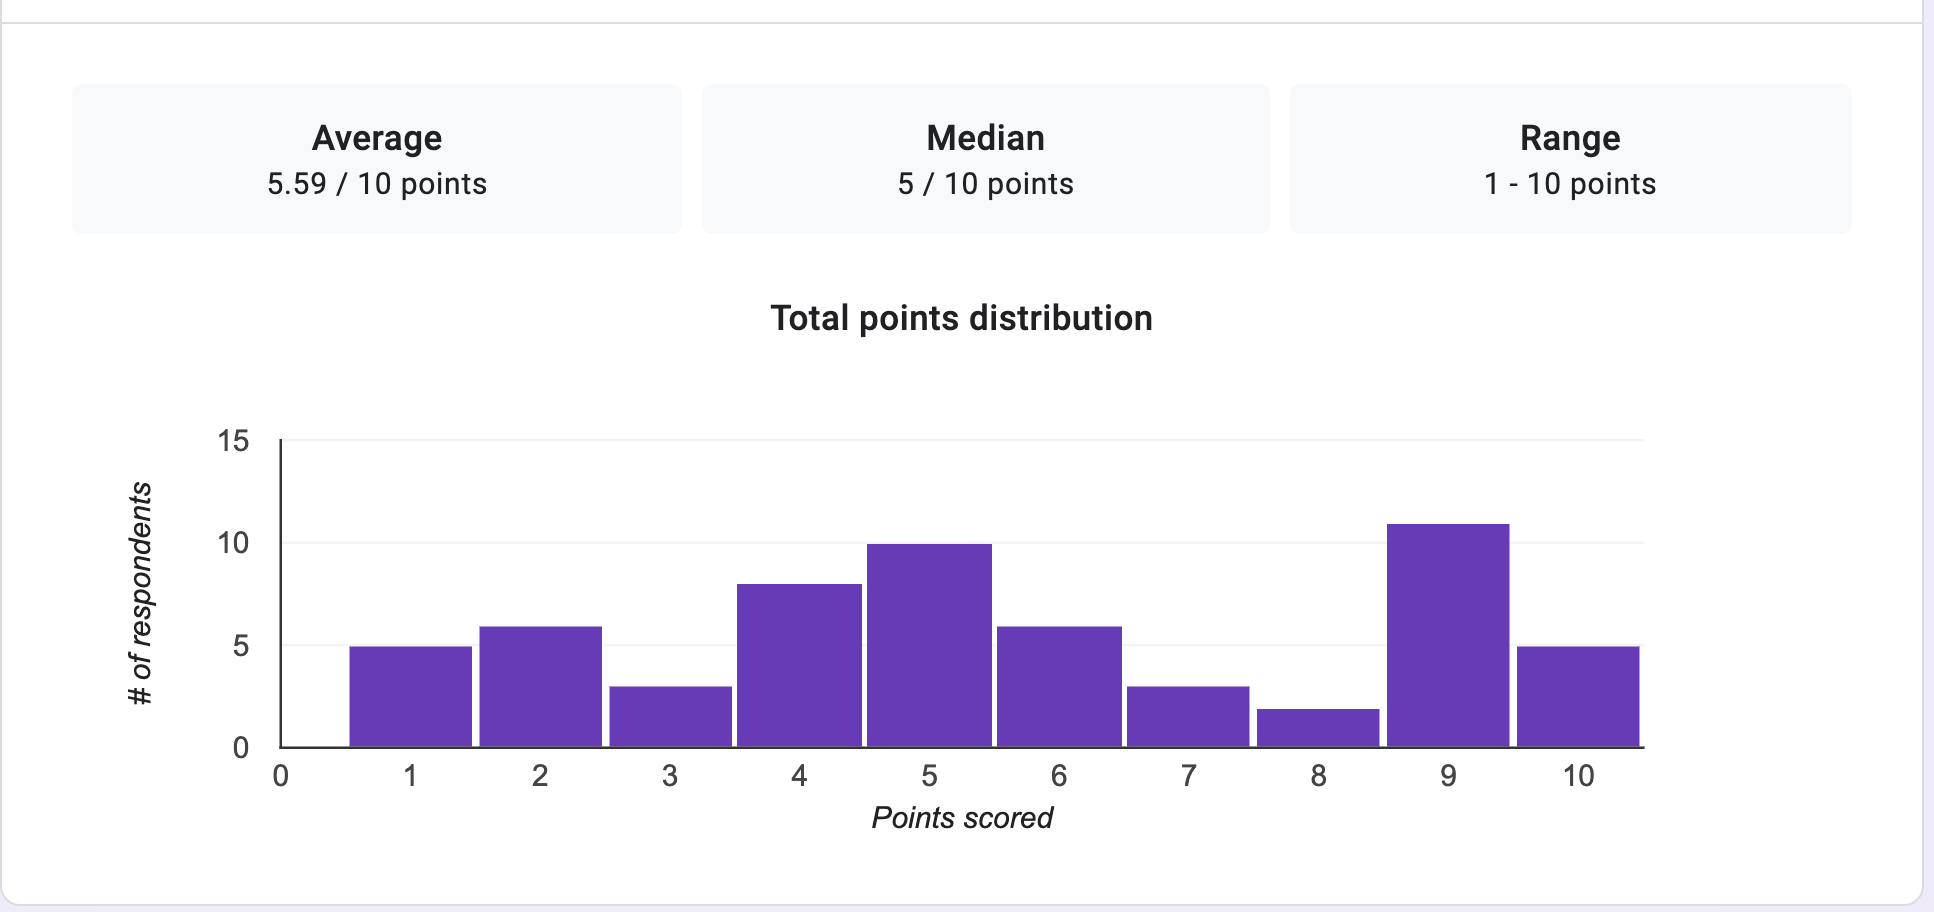This screenshot has height=912, width=1934.
Task: Click the "Total points distribution" chart title
Action: coord(961,318)
